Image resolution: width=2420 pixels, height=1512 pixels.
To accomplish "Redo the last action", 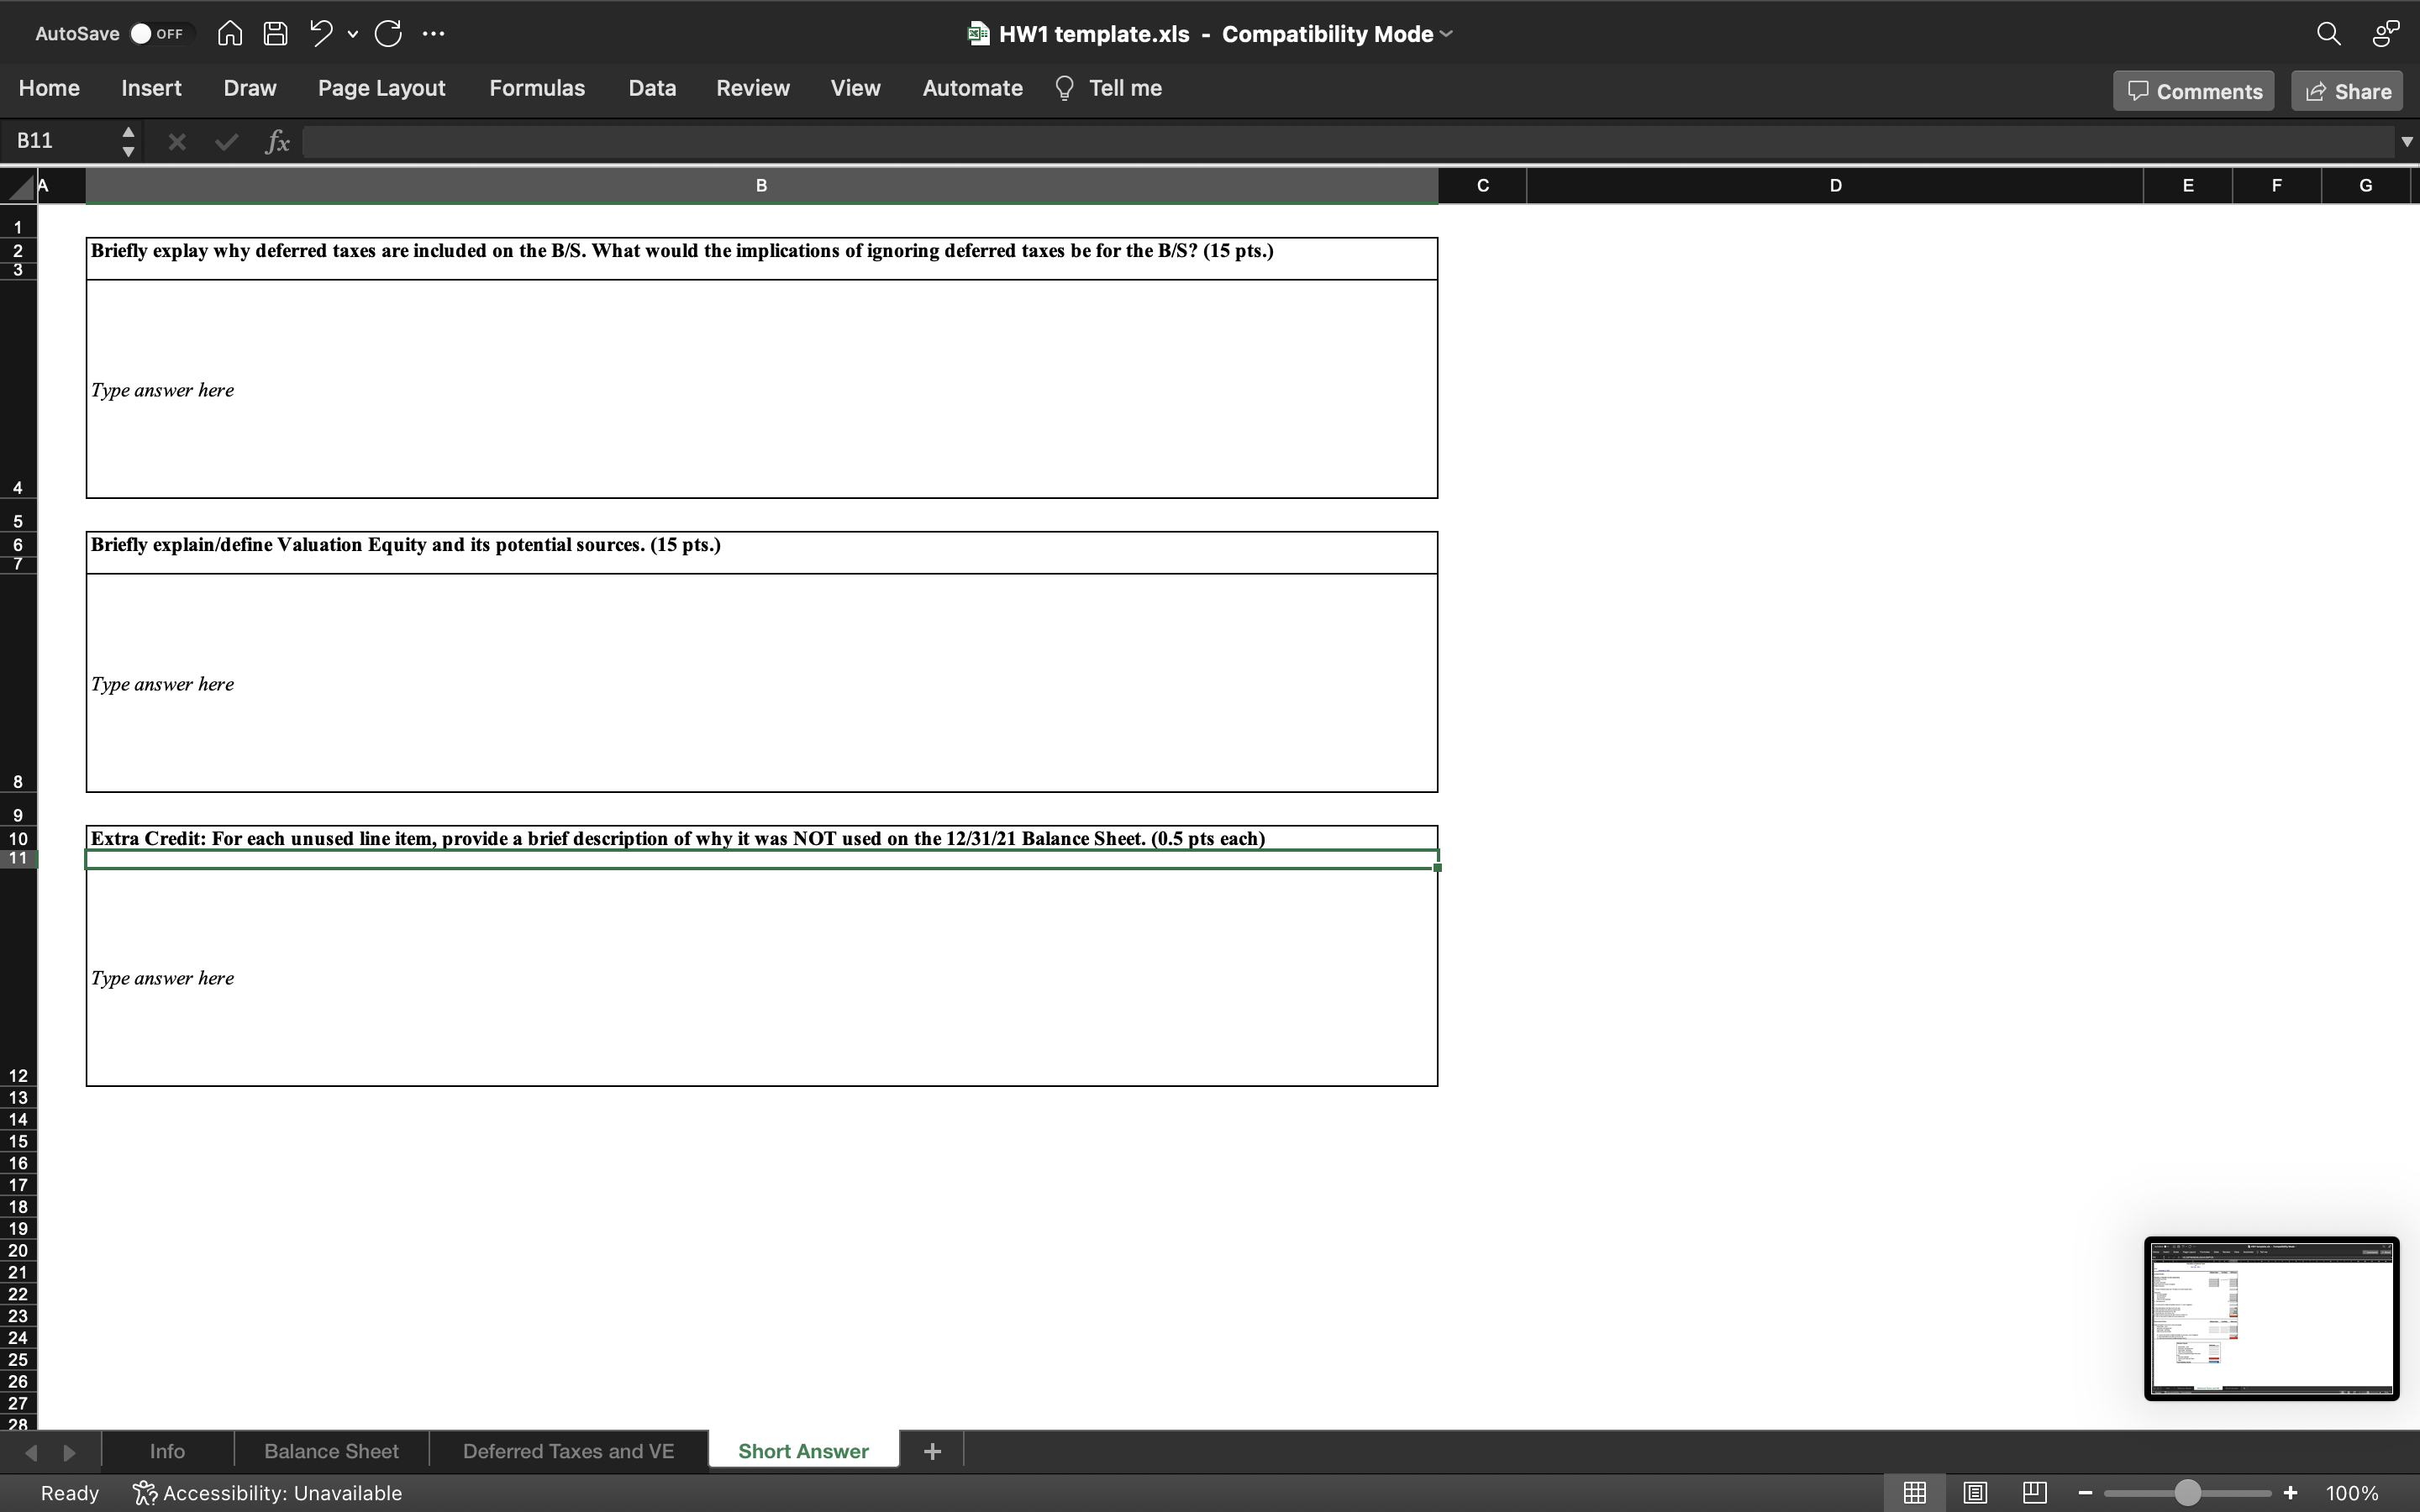I will tap(389, 33).
